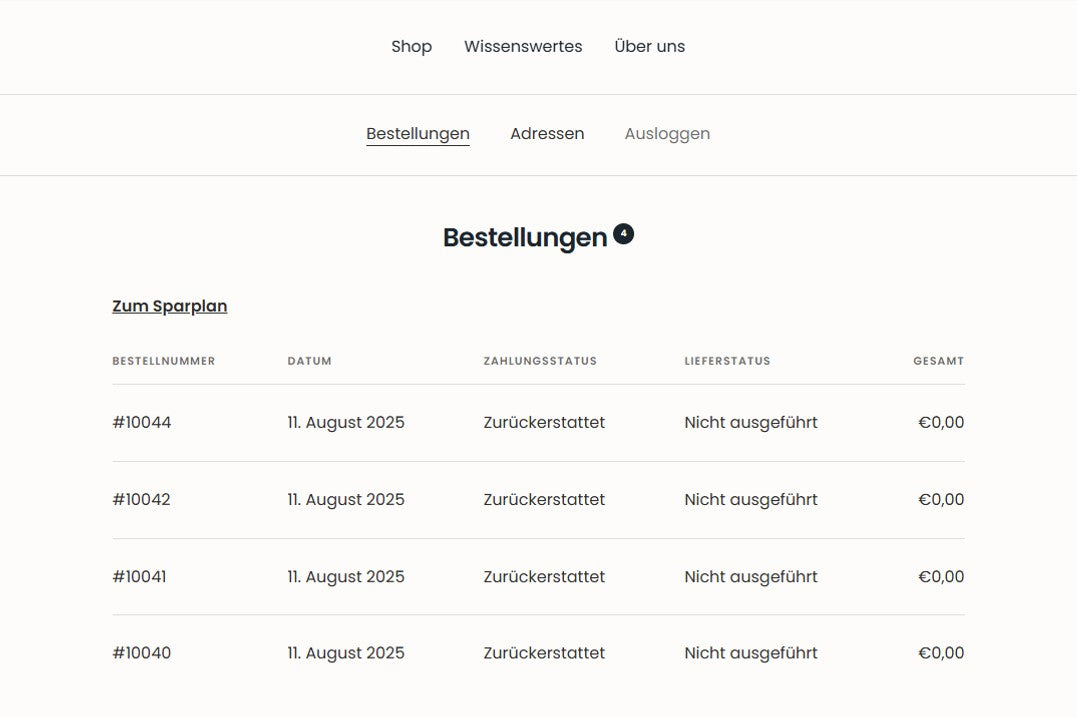Viewport: 1077px width, 718px height.
Task: Switch to the Adressen tab
Action: coord(547,133)
